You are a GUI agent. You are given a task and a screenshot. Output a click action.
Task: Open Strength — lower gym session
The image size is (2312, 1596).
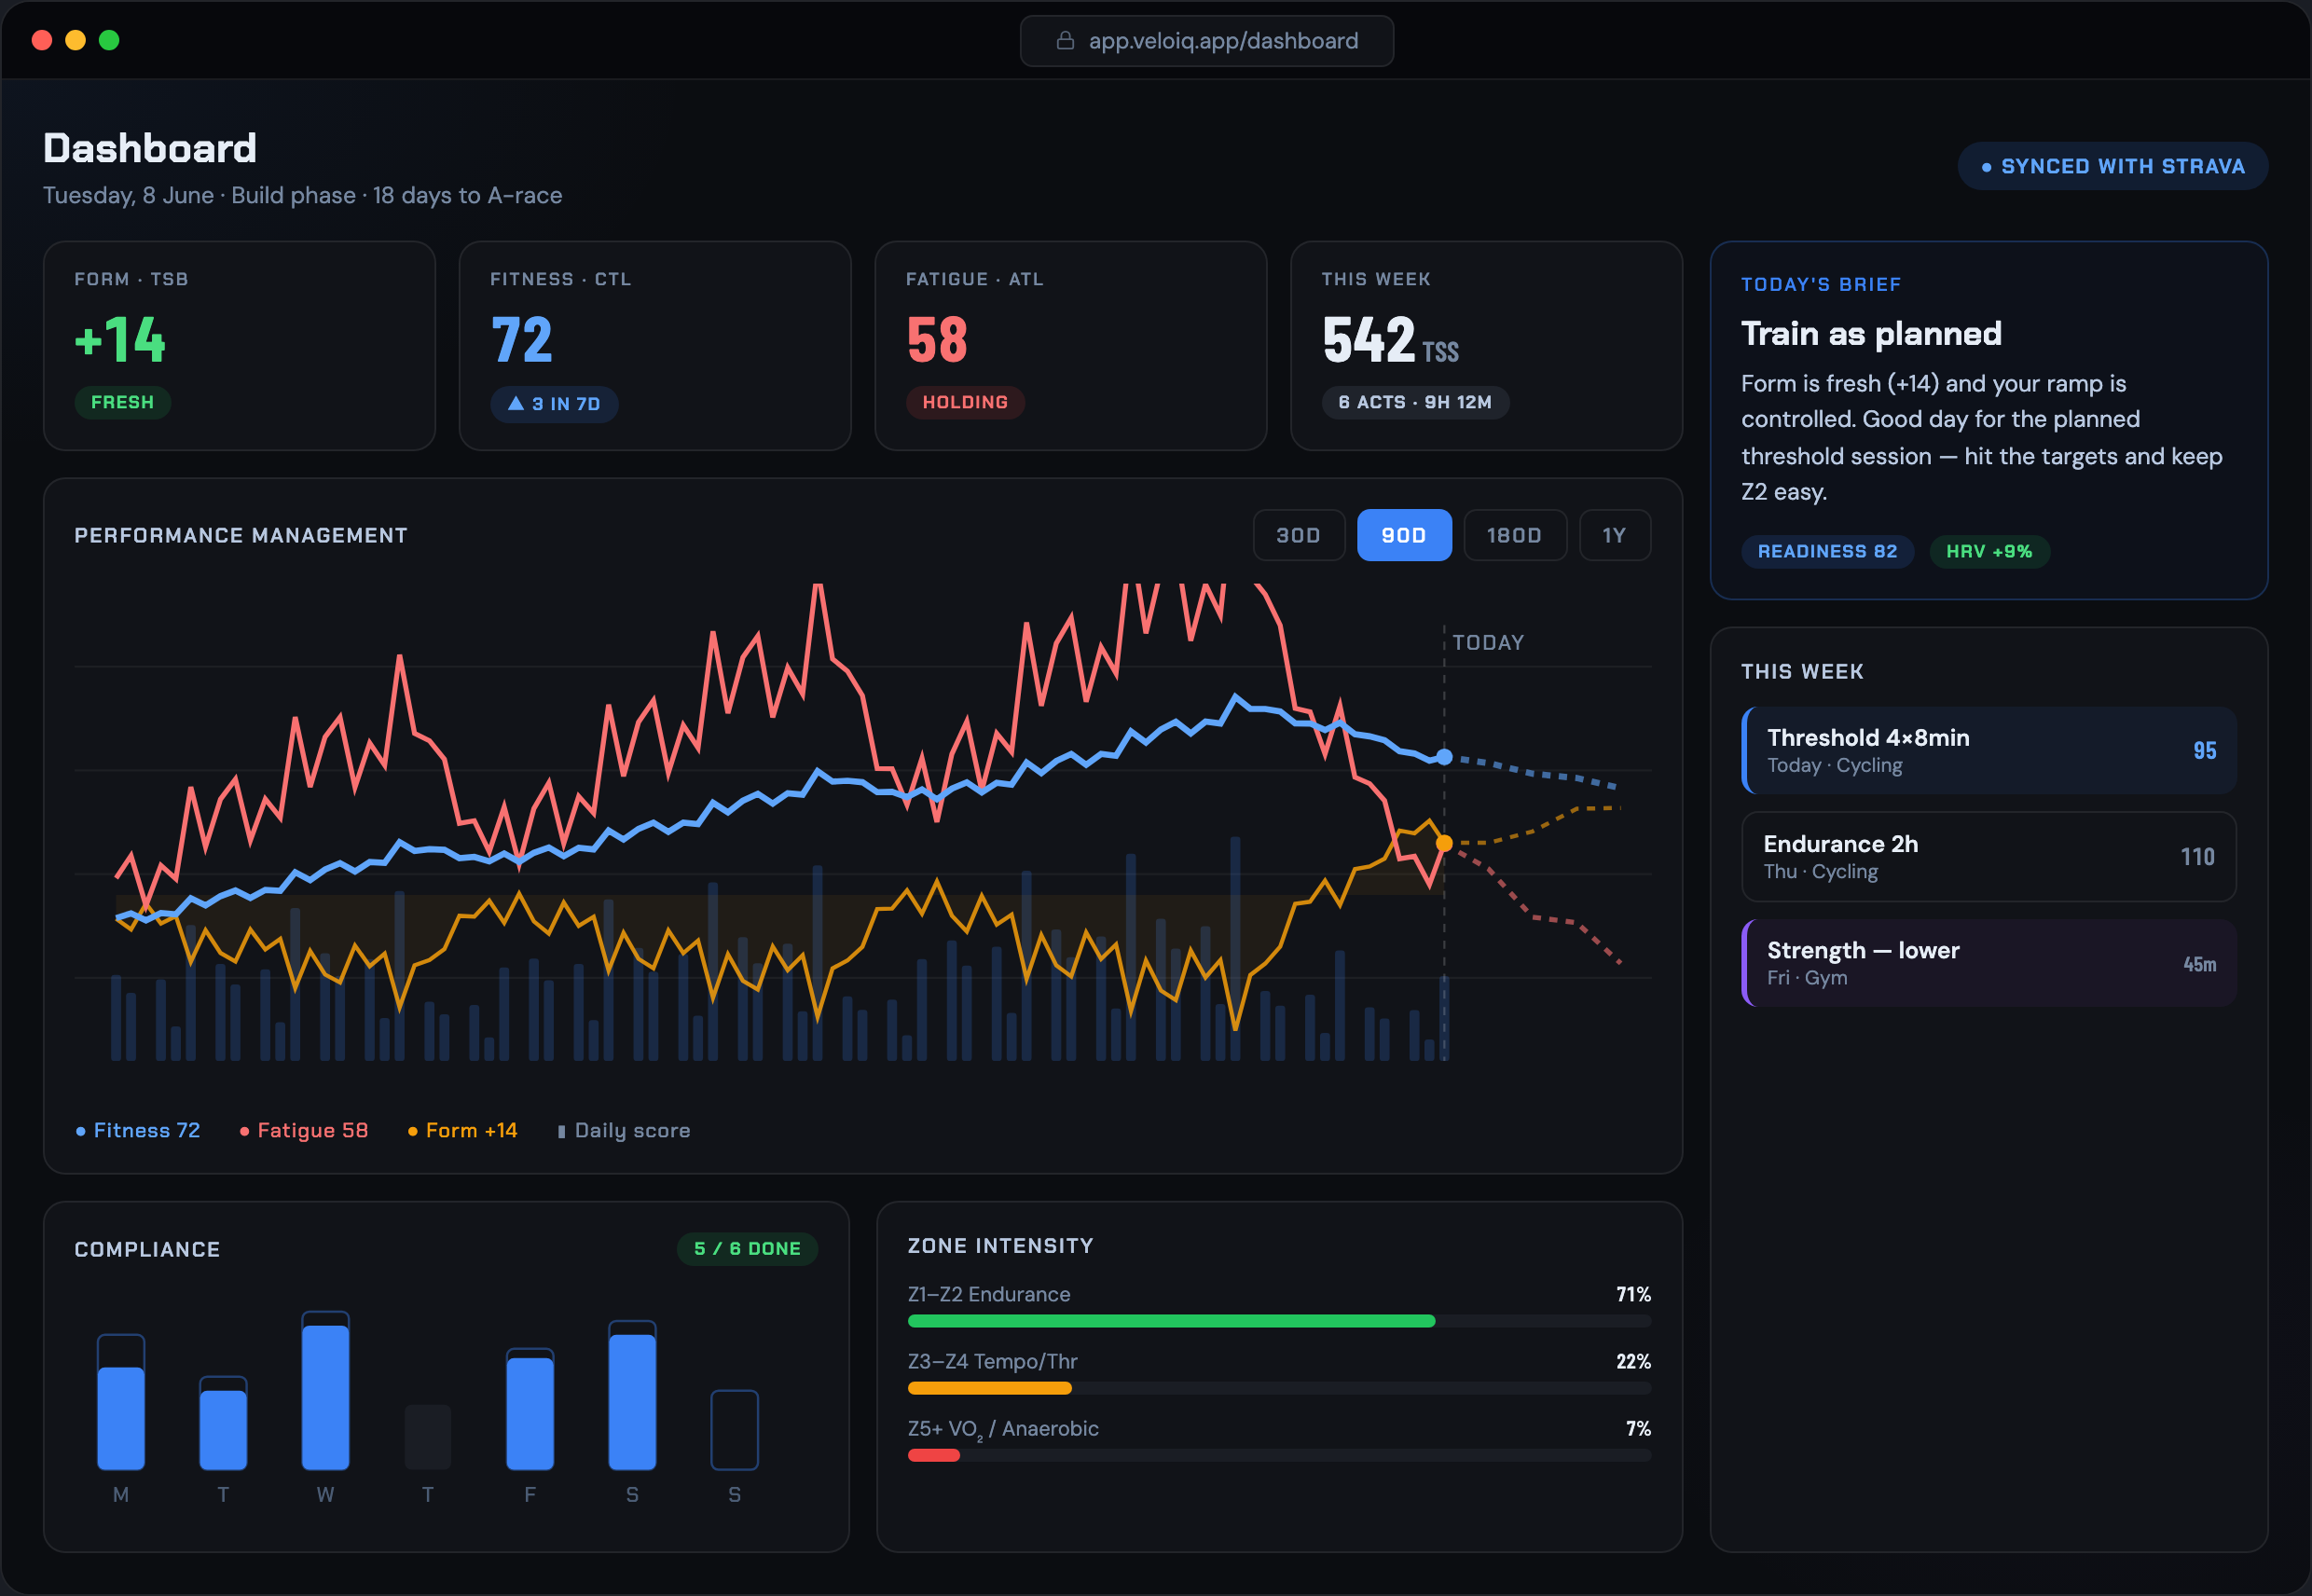[x=1988, y=963]
